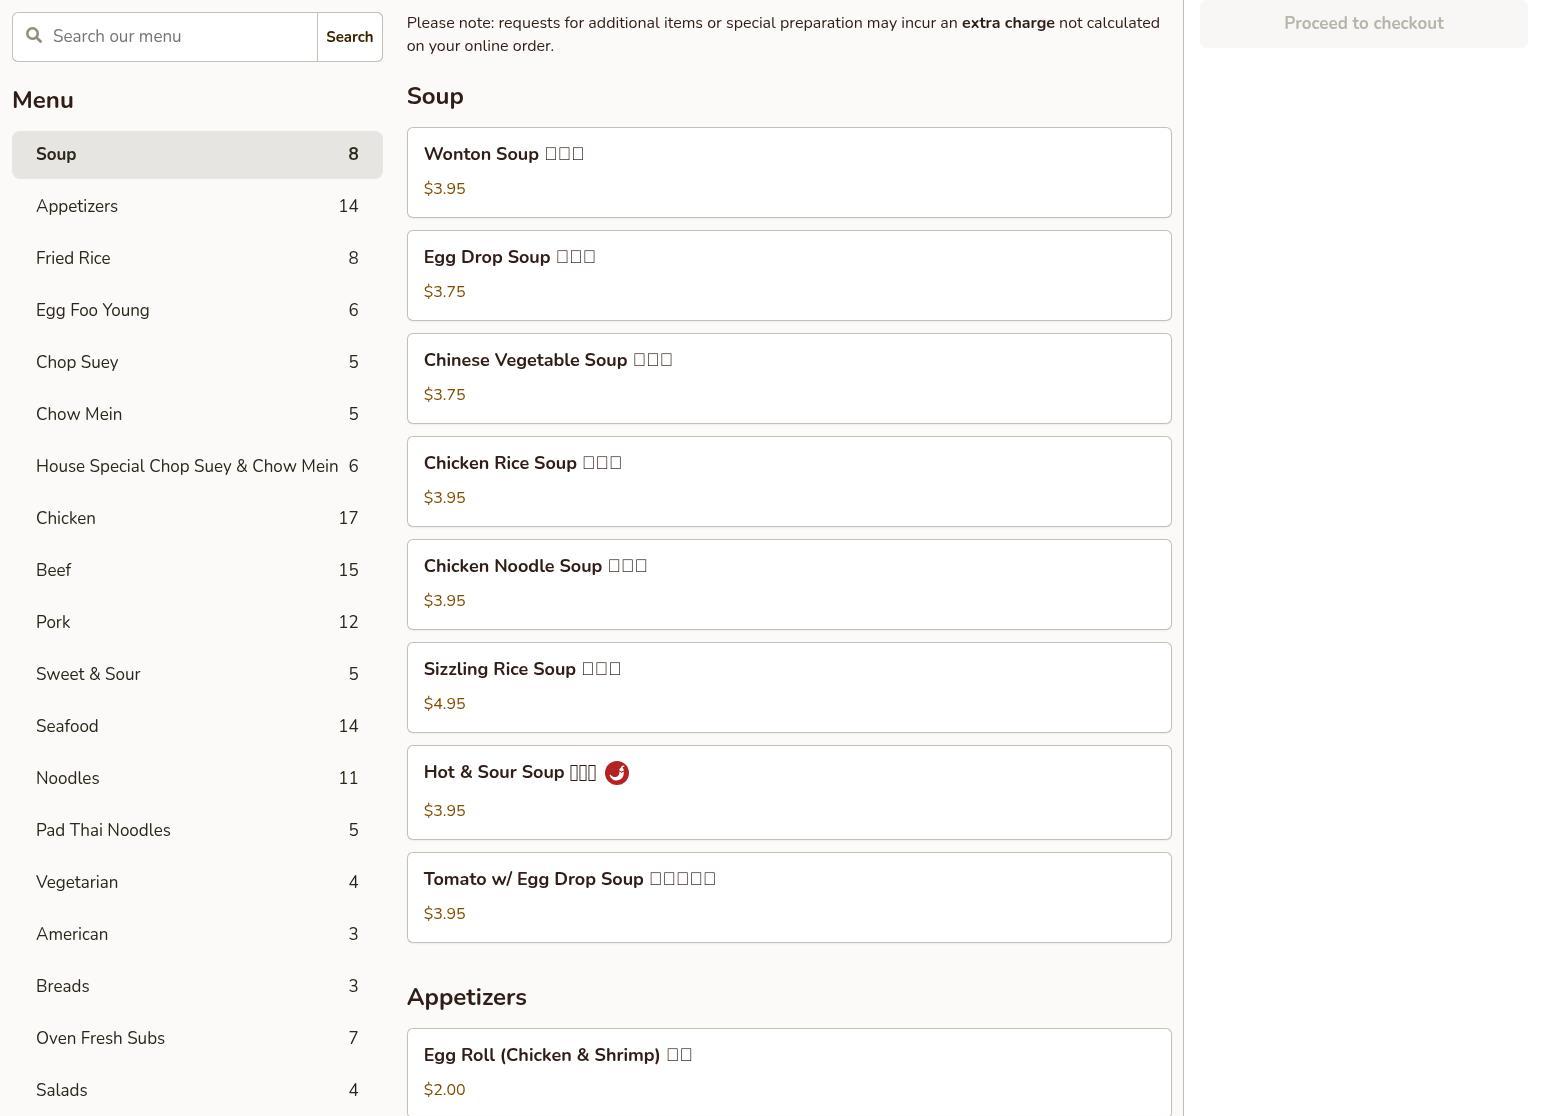Screen dimensions: 1544x1116
Task: Click the Menu sidebar heading
Action: (x=43, y=100)
